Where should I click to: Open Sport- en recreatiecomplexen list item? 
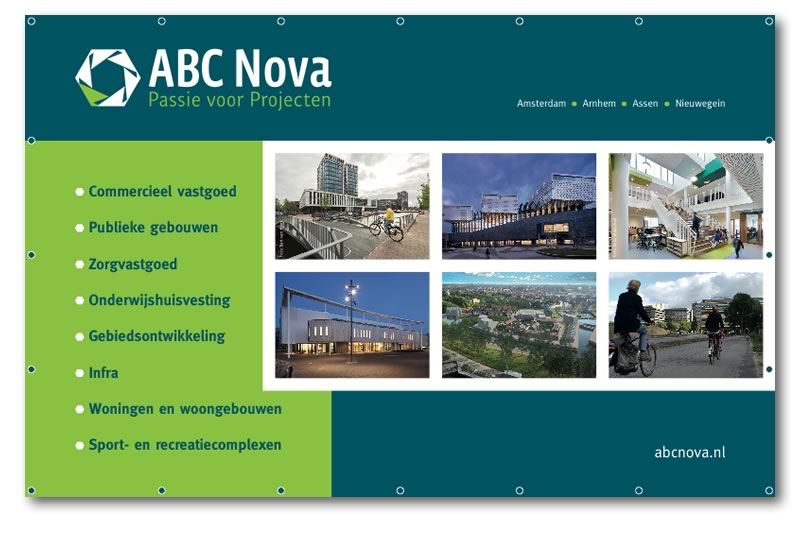pyautogui.click(x=185, y=445)
